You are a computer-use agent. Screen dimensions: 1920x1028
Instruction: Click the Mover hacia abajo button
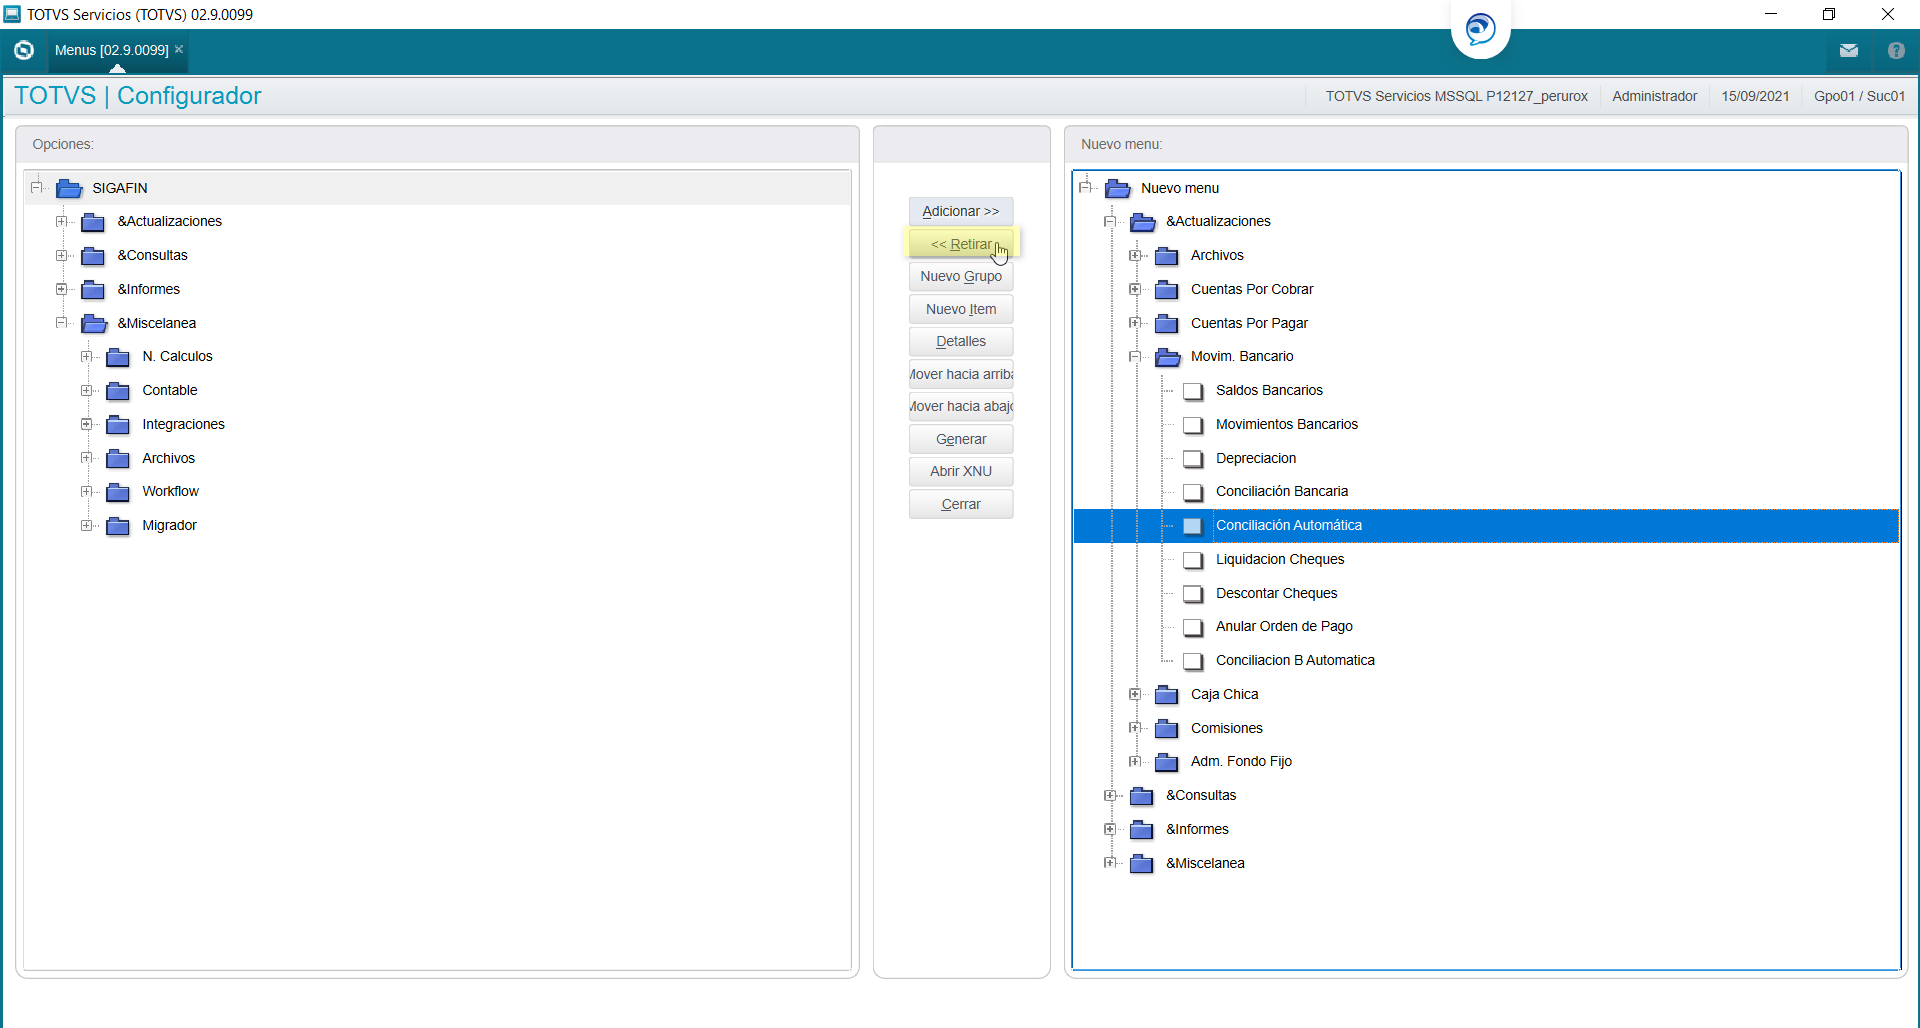961,406
